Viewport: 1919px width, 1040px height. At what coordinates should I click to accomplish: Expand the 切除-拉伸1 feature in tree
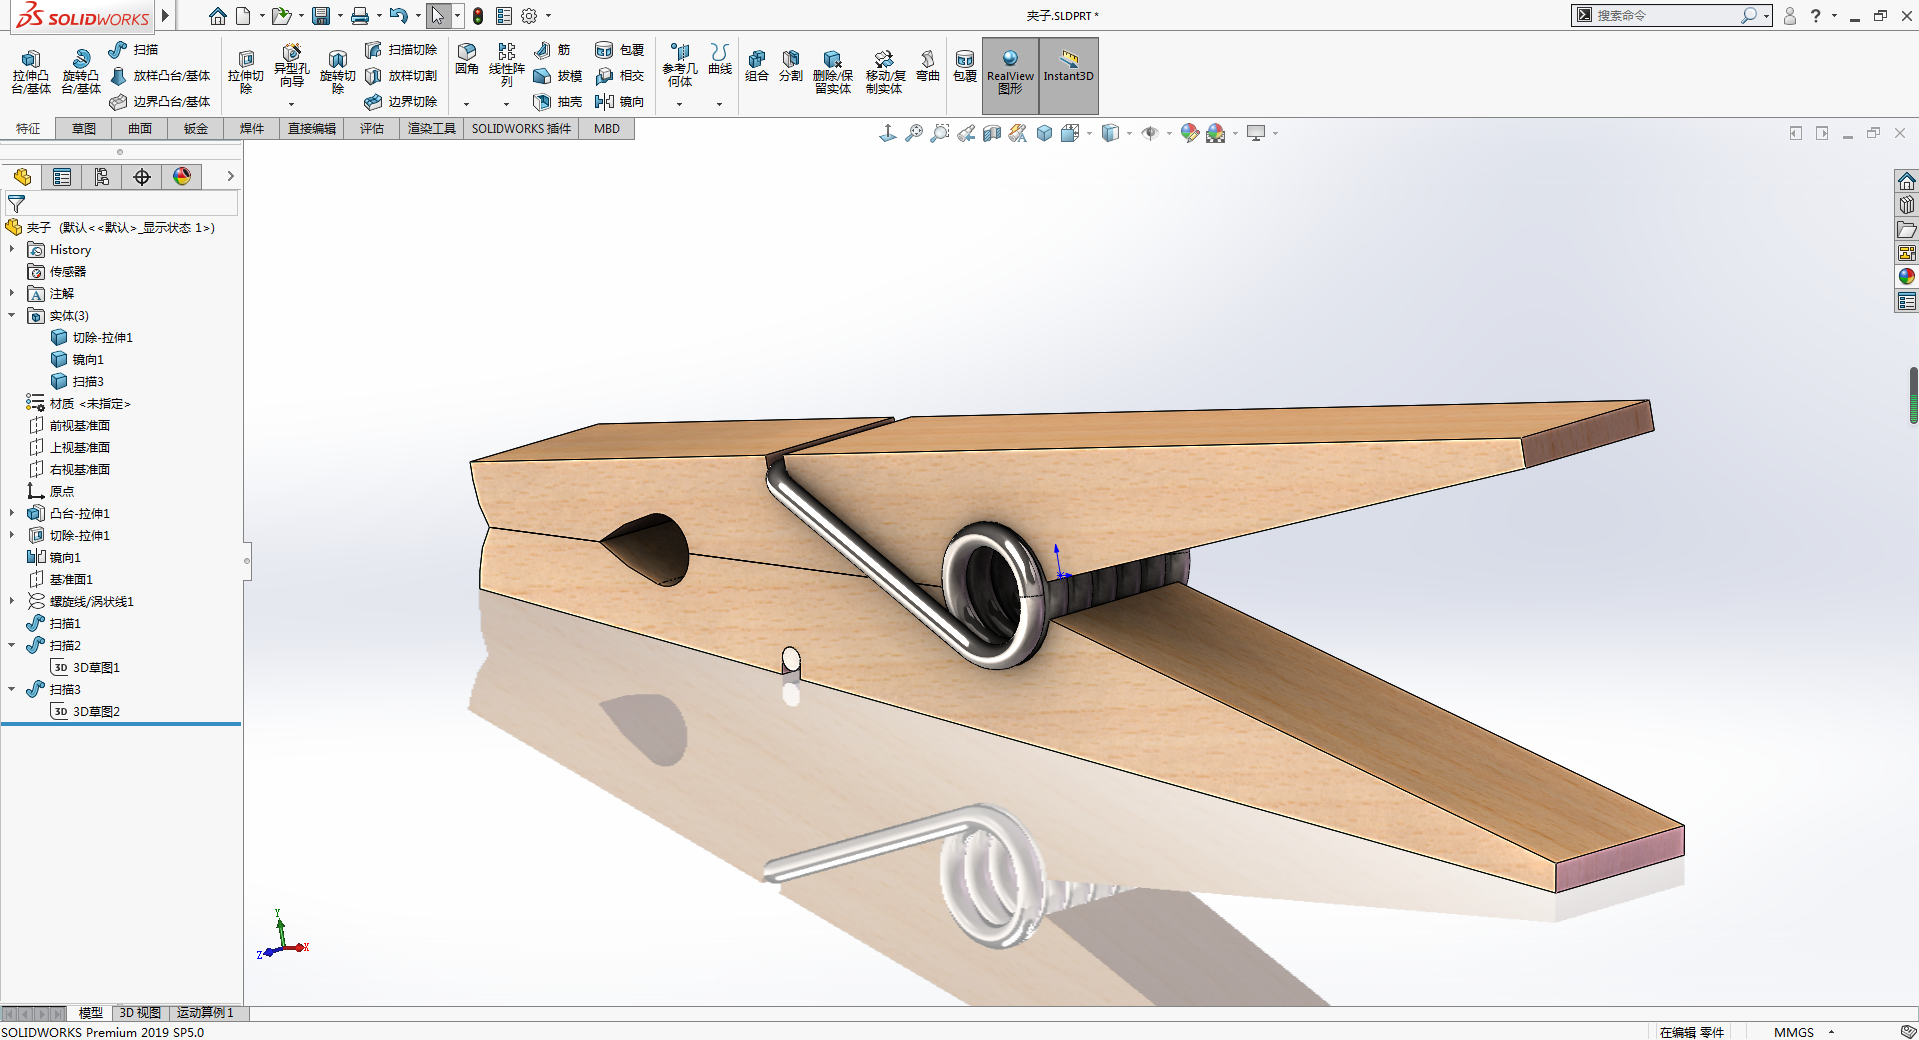[12, 535]
